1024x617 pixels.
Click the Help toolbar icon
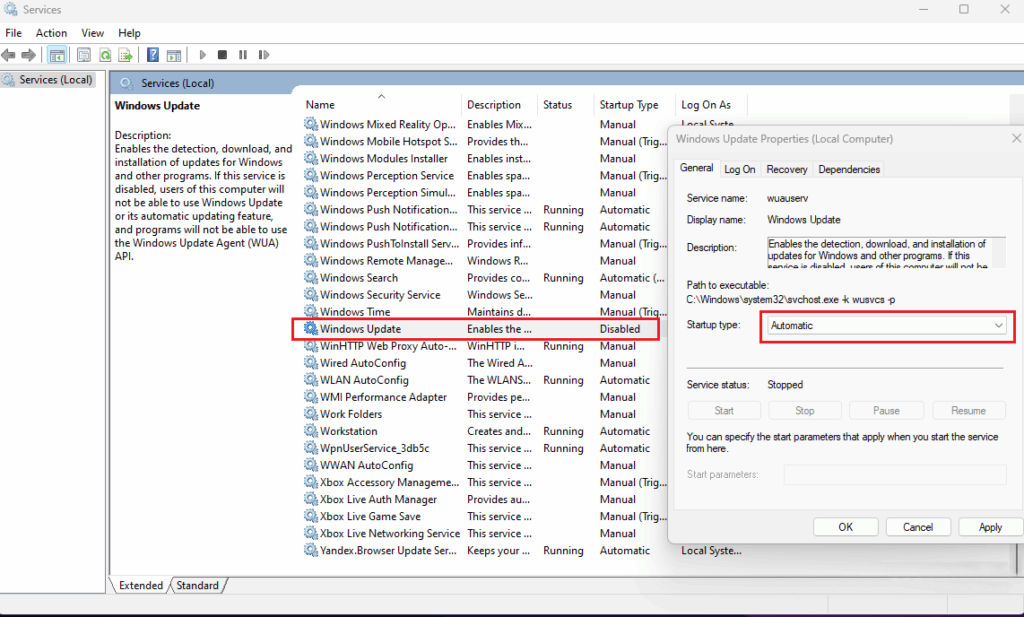click(x=152, y=55)
